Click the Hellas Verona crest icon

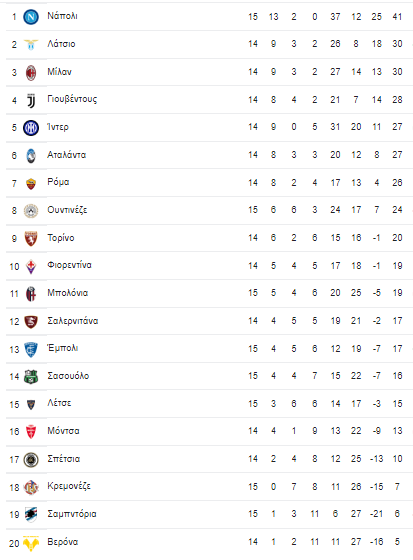point(31,543)
